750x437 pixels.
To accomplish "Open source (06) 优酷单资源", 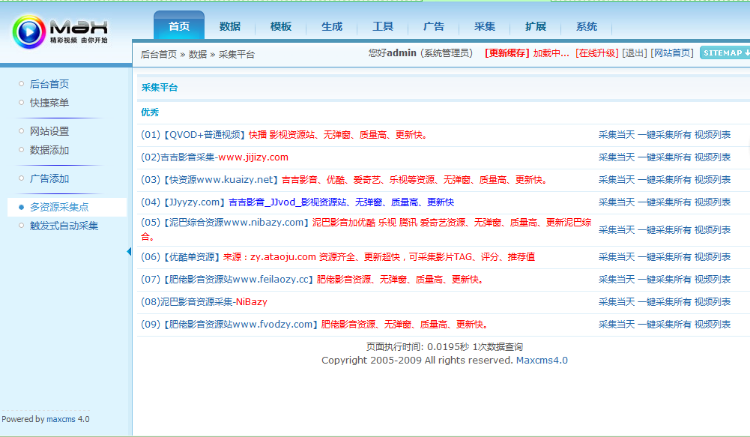I will pos(338,257).
